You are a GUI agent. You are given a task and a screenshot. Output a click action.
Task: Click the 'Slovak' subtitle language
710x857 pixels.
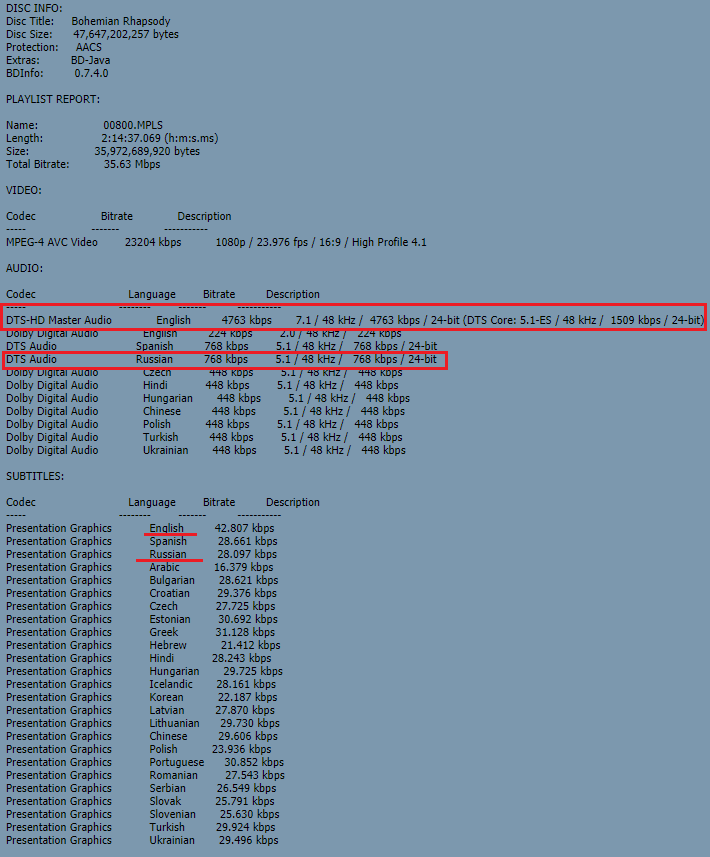click(165, 802)
